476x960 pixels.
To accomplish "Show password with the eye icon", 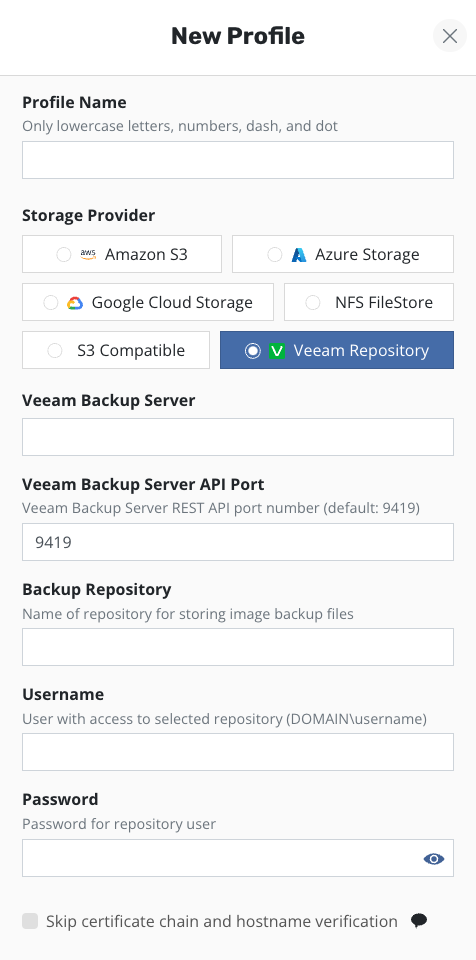I will tap(434, 859).
